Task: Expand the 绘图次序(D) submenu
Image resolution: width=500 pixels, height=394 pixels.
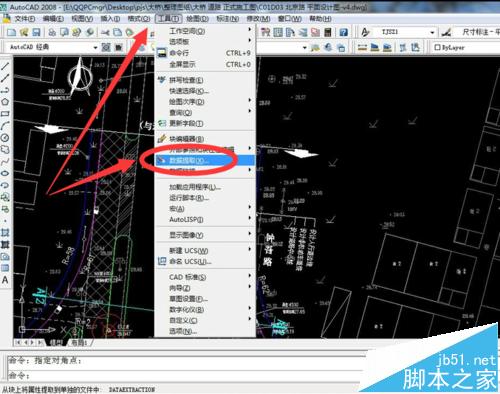Action: 205,101
